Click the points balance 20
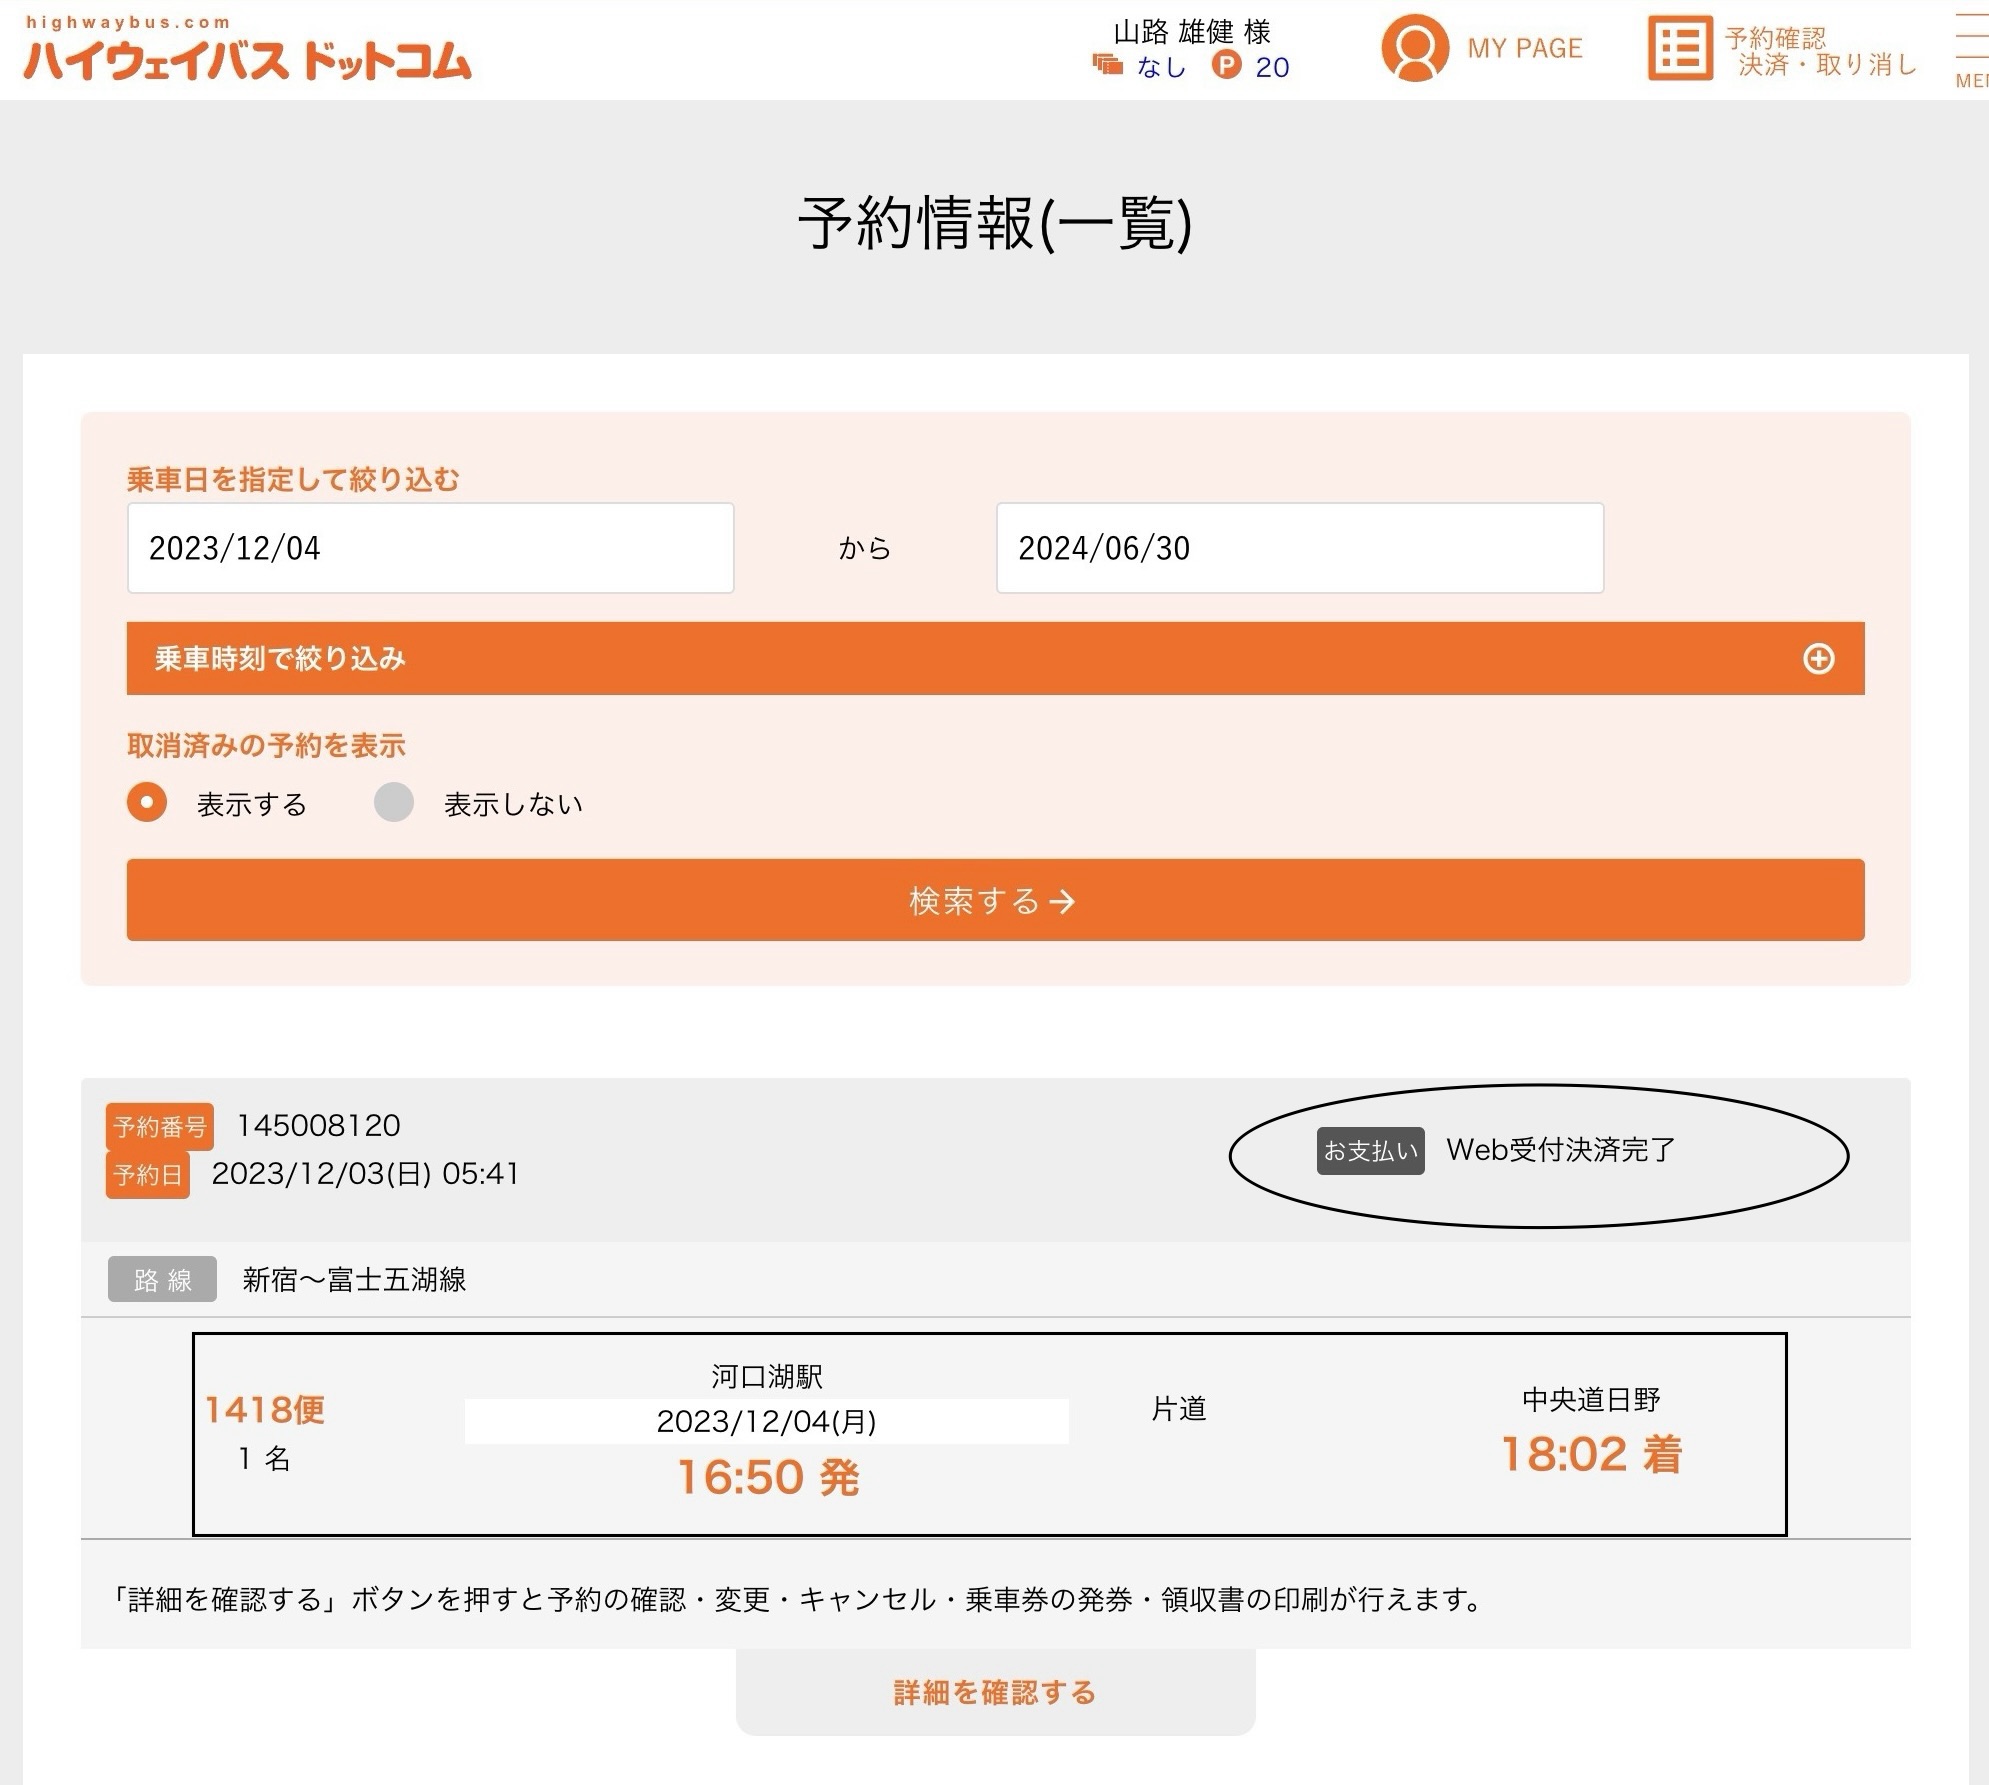The height and width of the screenshot is (1785, 1989). point(1272,67)
